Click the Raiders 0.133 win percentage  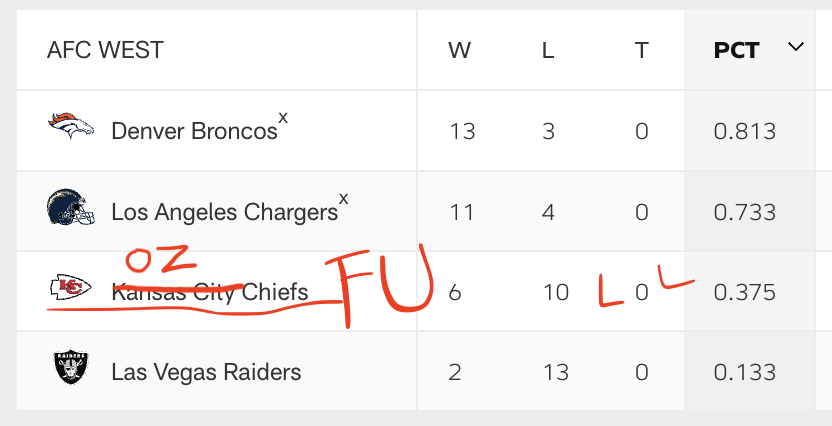click(745, 372)
